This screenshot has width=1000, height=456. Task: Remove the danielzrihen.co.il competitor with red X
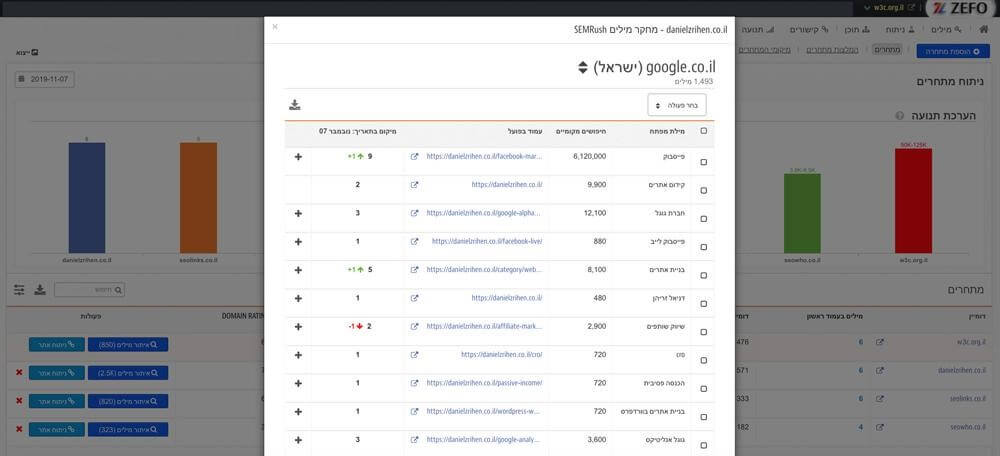pyautogui.click(x=18, y=372)
